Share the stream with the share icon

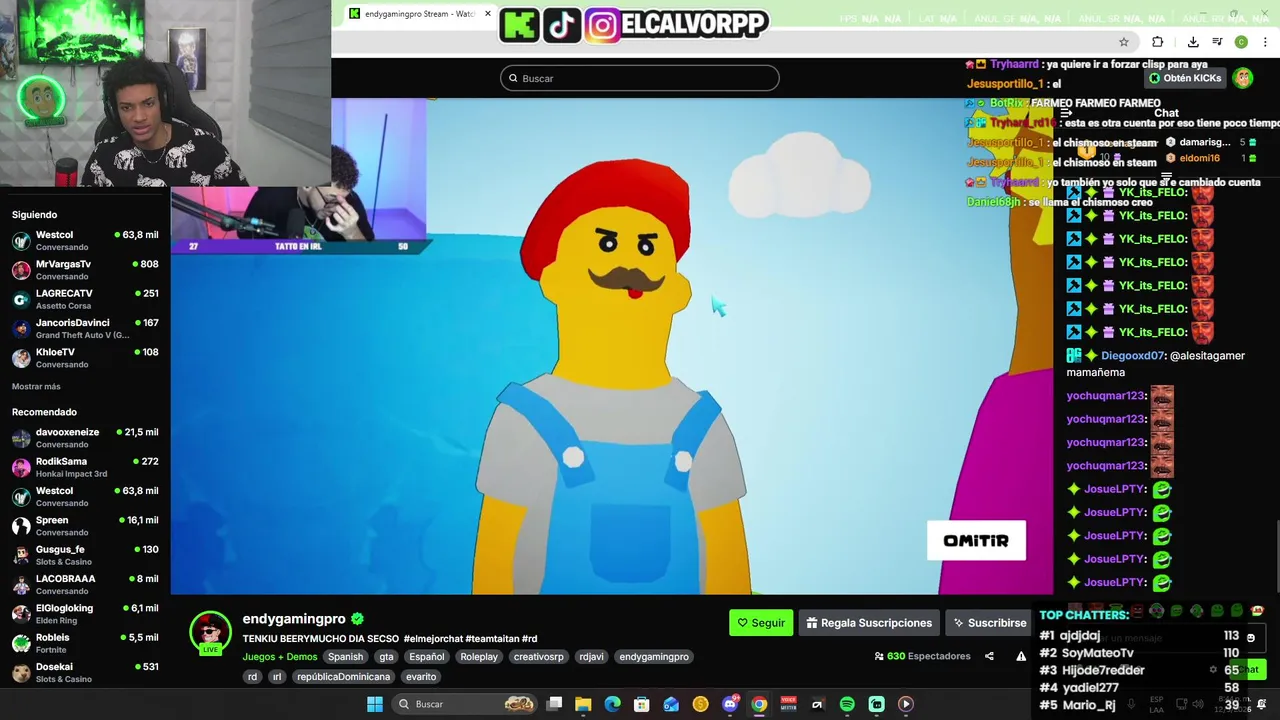[989, 656]
